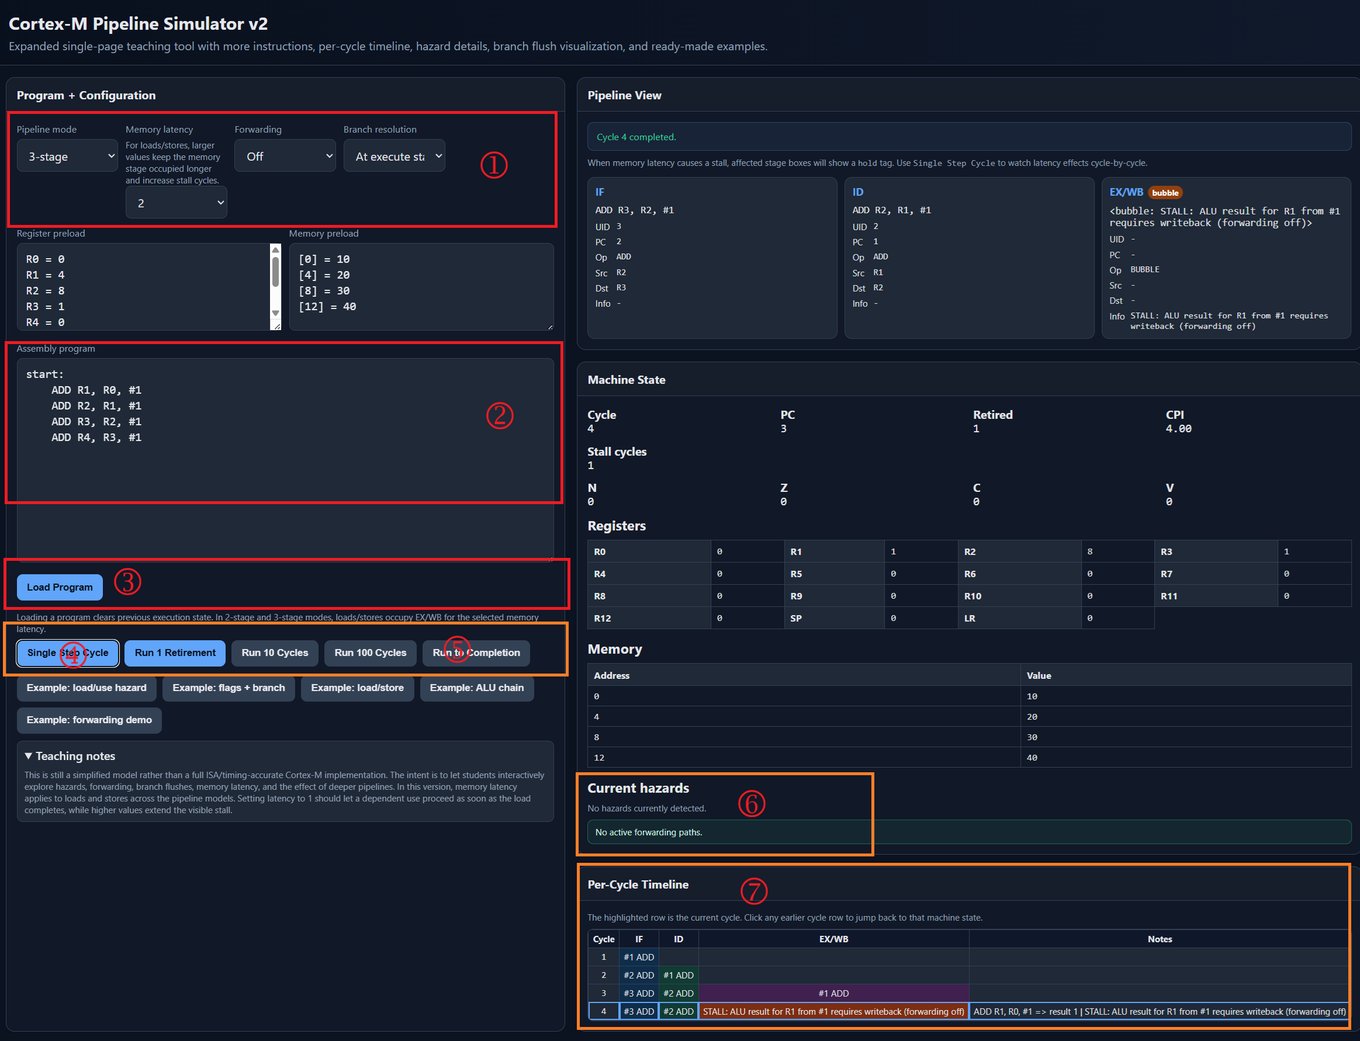The height and width of the screenshot is (1041, 1360).
Task: Select the highlighted cycle 4 timeline row
Action: pyautogui.click(x=968, y=1011)
